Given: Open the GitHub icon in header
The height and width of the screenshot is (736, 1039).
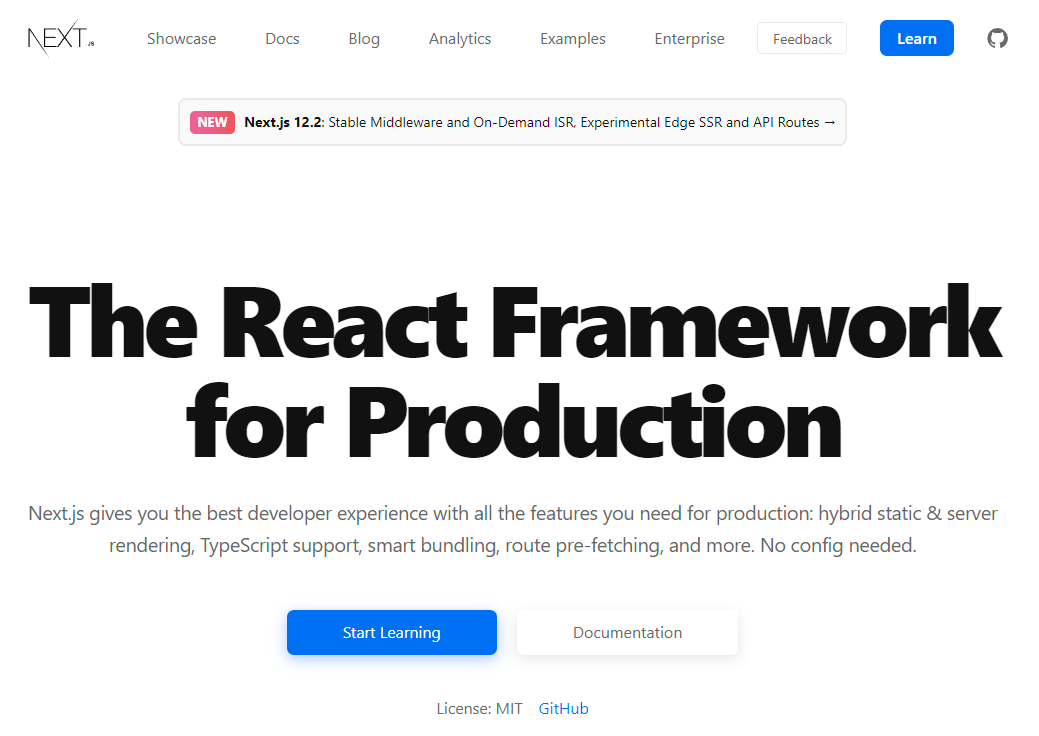Looking at the screenshot, I should pyautogui.click(x=997, y=38).
